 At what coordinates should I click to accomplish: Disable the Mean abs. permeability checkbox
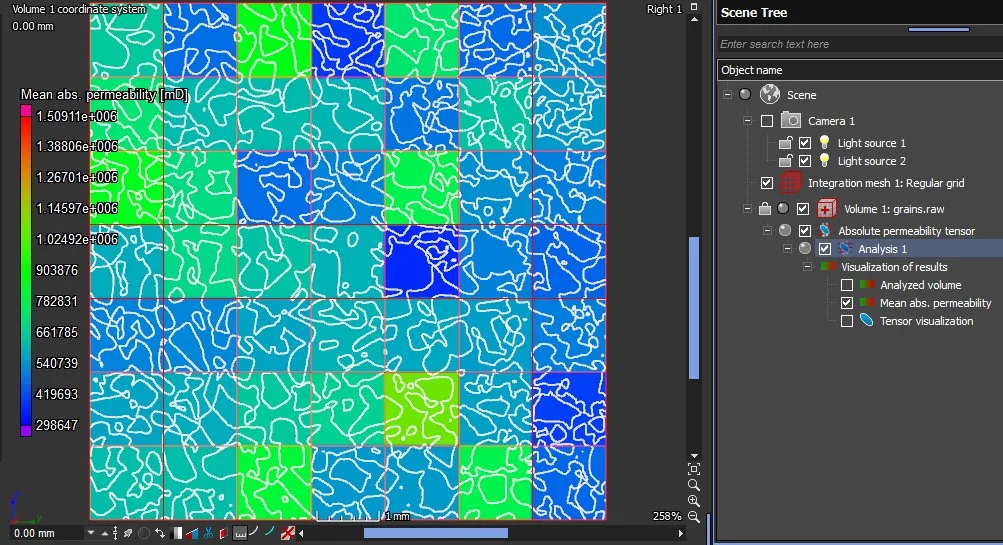point(847,303)
